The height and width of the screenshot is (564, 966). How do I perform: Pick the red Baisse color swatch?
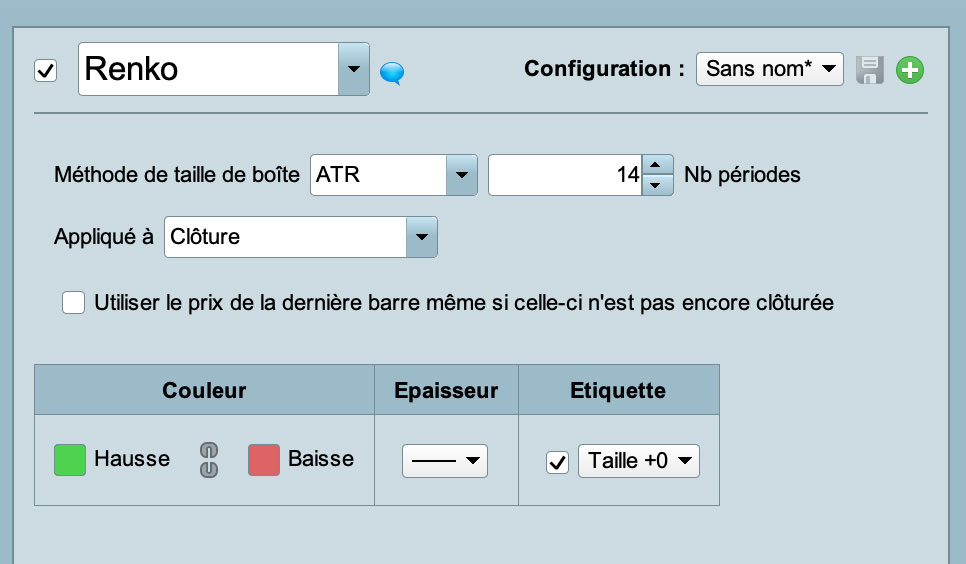[x=264, y=460]
